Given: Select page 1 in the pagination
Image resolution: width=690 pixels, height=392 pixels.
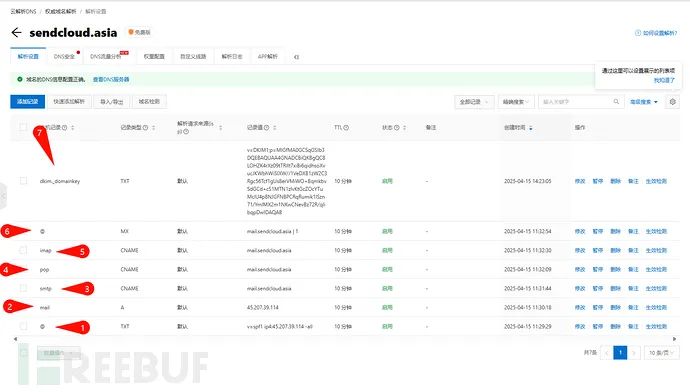Looking at the screenshot, I should [620, 352].
